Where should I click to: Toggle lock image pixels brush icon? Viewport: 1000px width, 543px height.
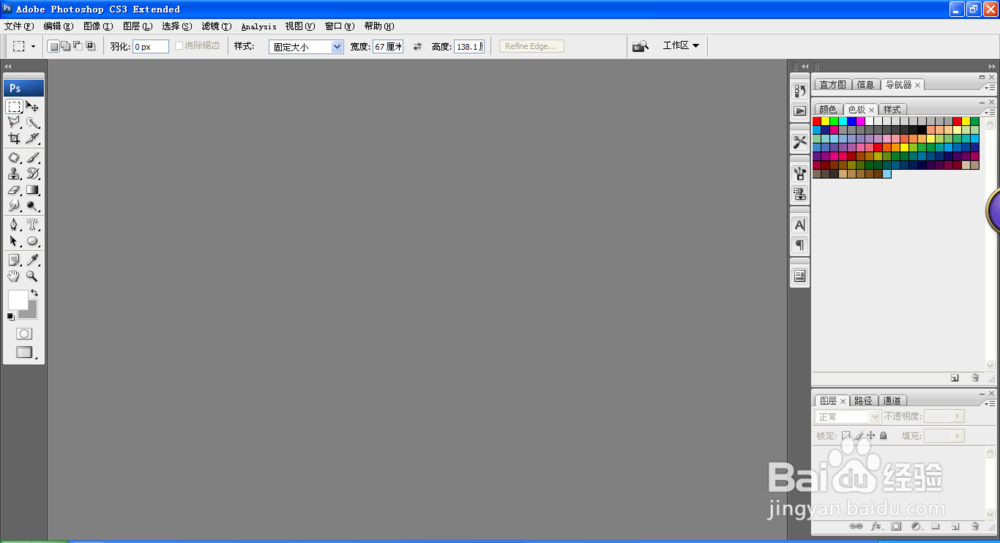tap(859, 436)
